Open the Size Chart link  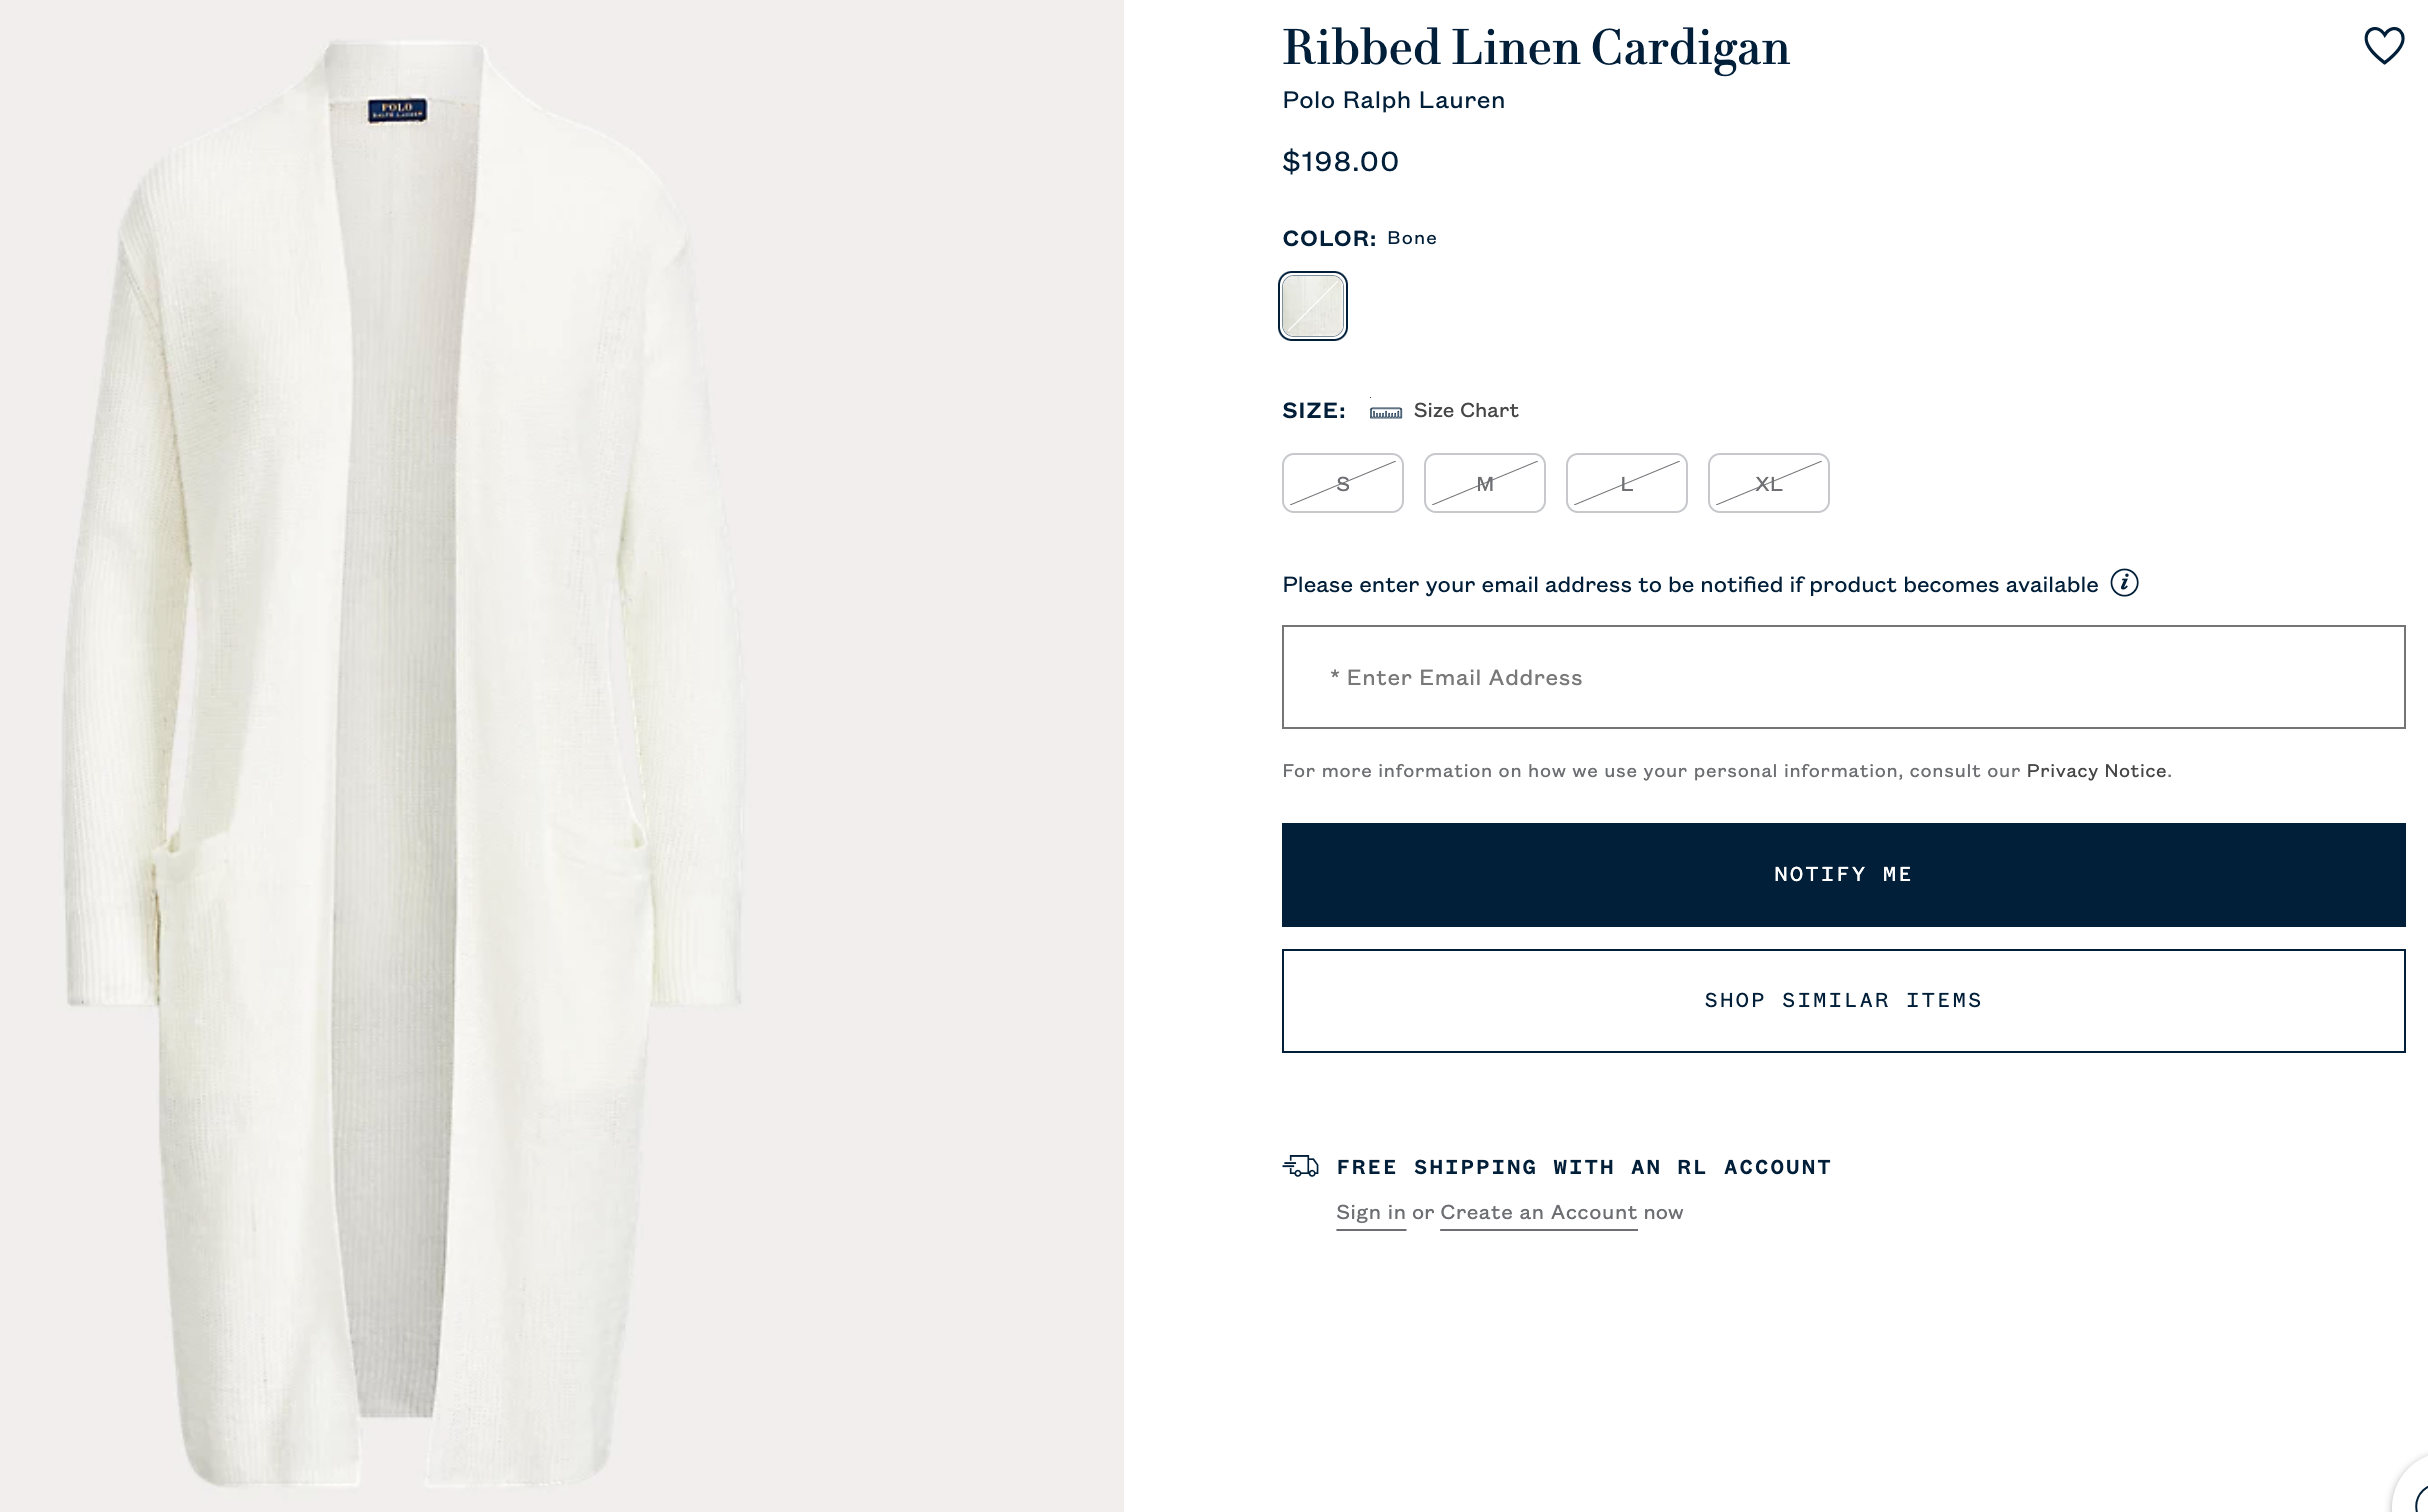pyautogui.click(x=1465, y=411)
